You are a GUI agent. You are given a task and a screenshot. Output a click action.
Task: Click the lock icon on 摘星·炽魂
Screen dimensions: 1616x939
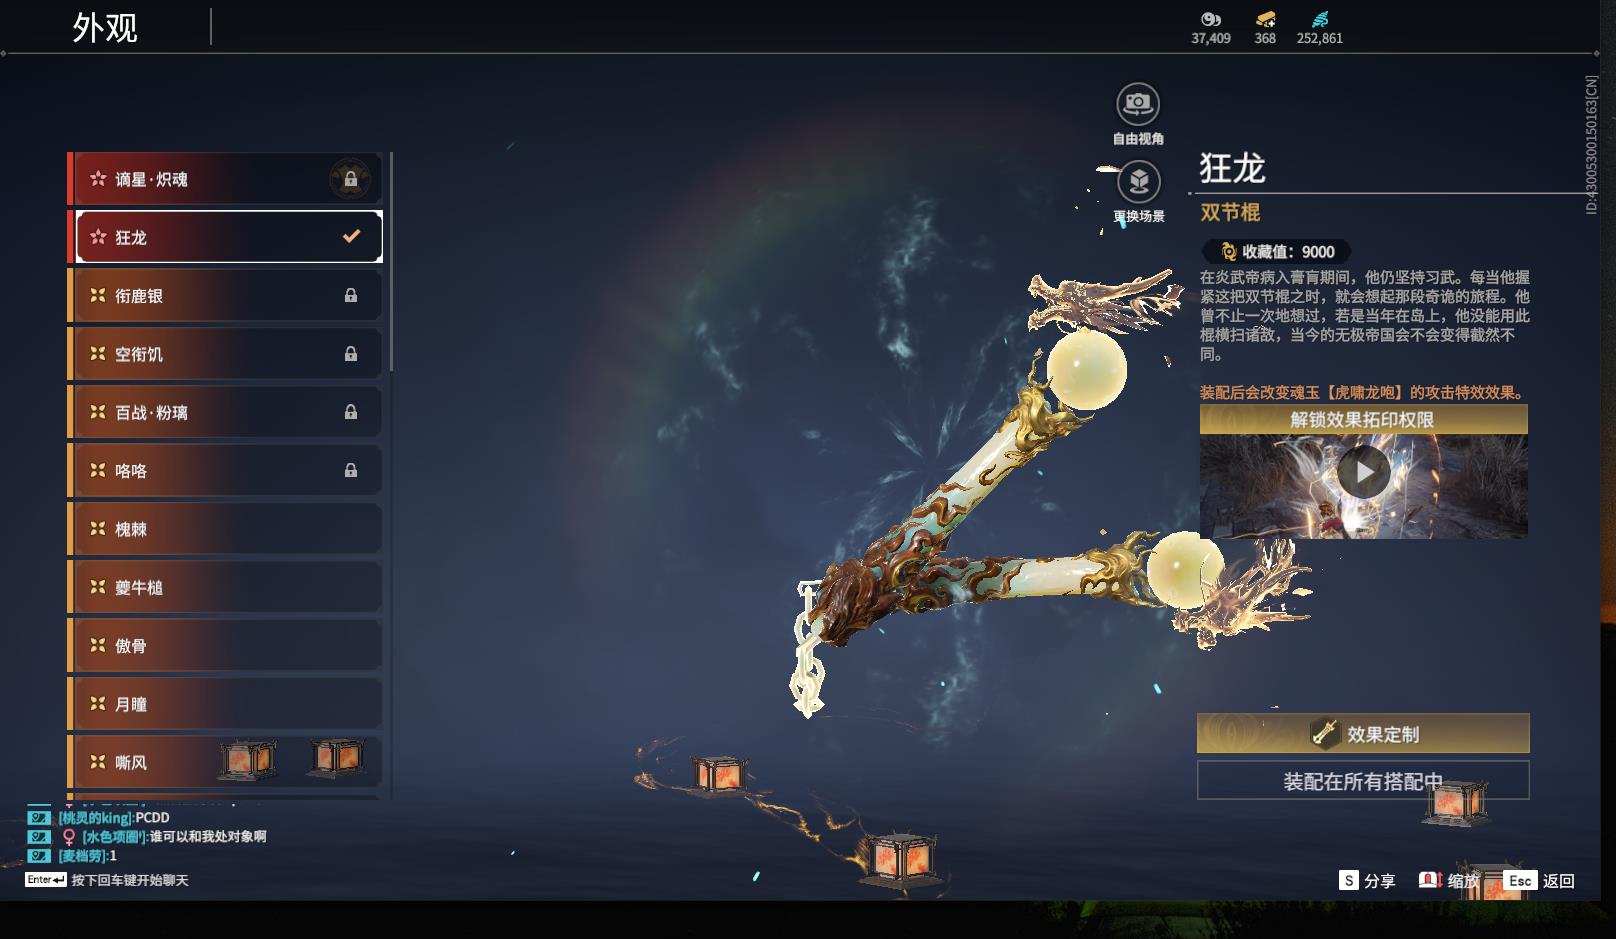351,179
